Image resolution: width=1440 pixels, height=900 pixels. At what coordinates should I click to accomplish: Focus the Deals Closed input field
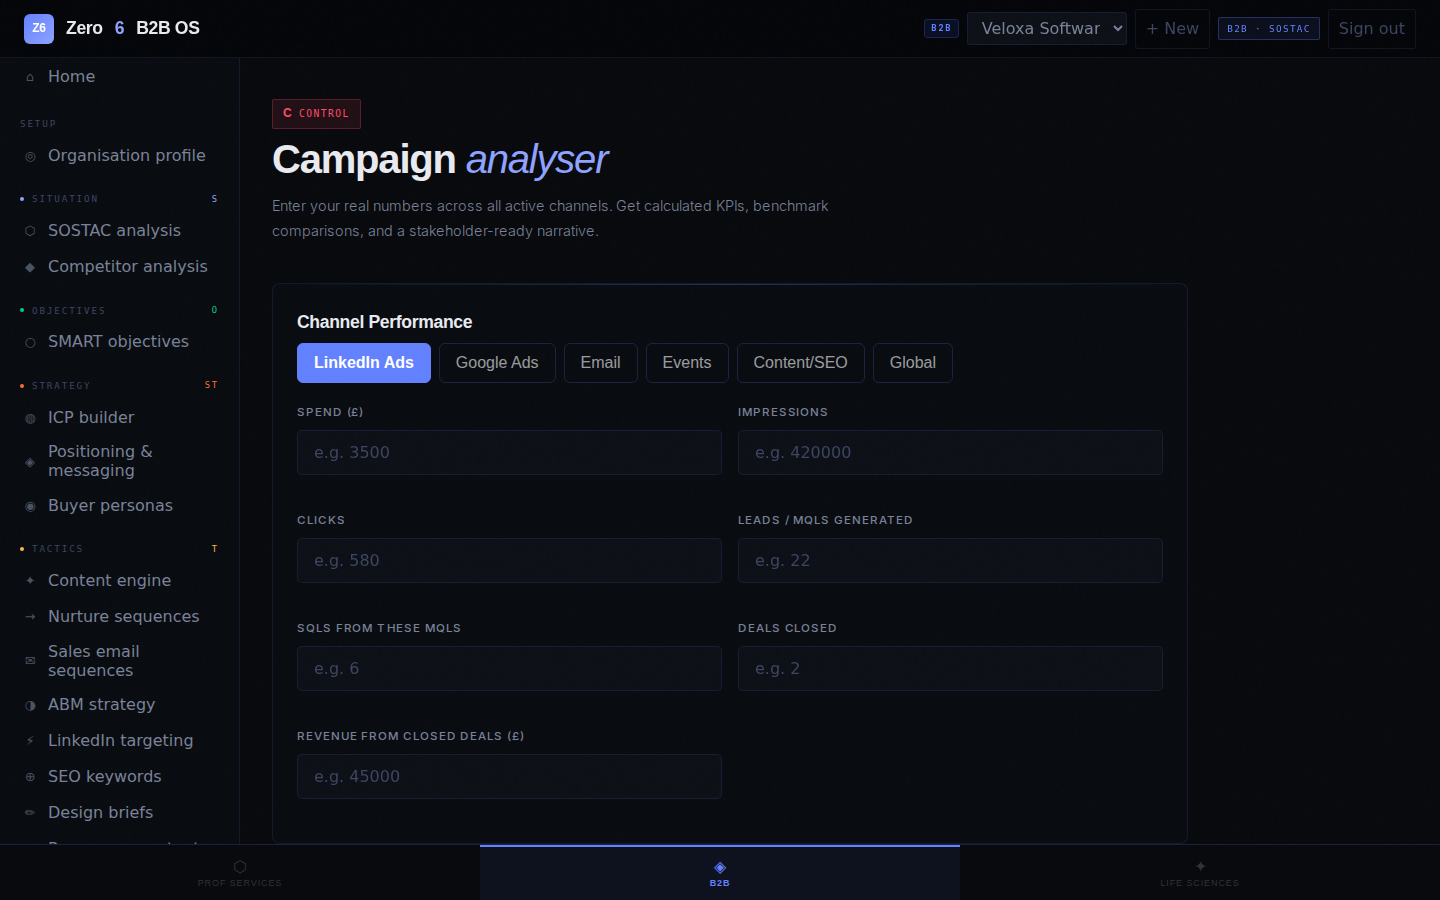[950, 669]
